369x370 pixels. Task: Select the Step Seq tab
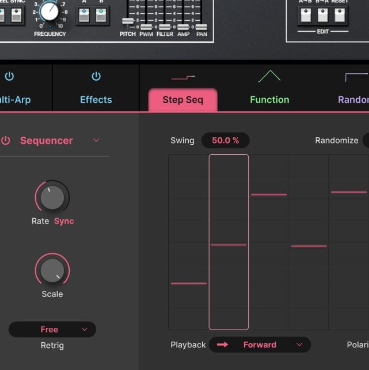point(183,100)
